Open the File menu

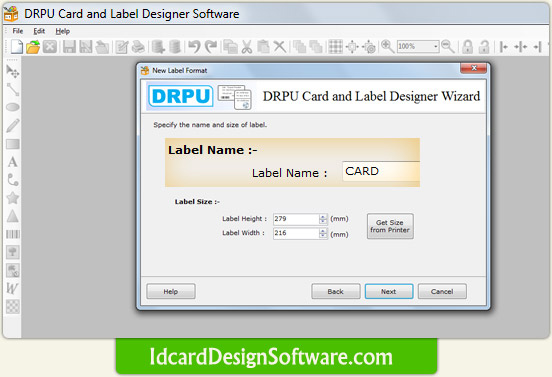18,31
